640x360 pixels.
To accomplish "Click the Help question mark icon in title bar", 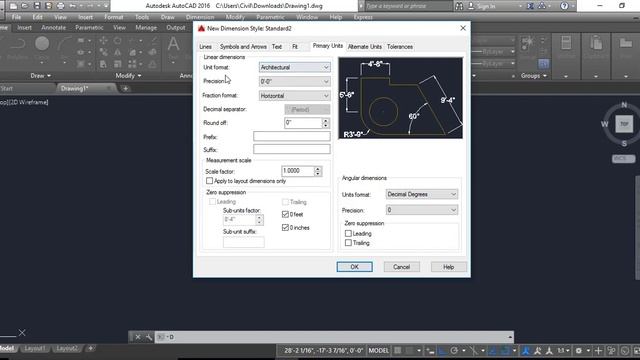I will click(564, 6).
